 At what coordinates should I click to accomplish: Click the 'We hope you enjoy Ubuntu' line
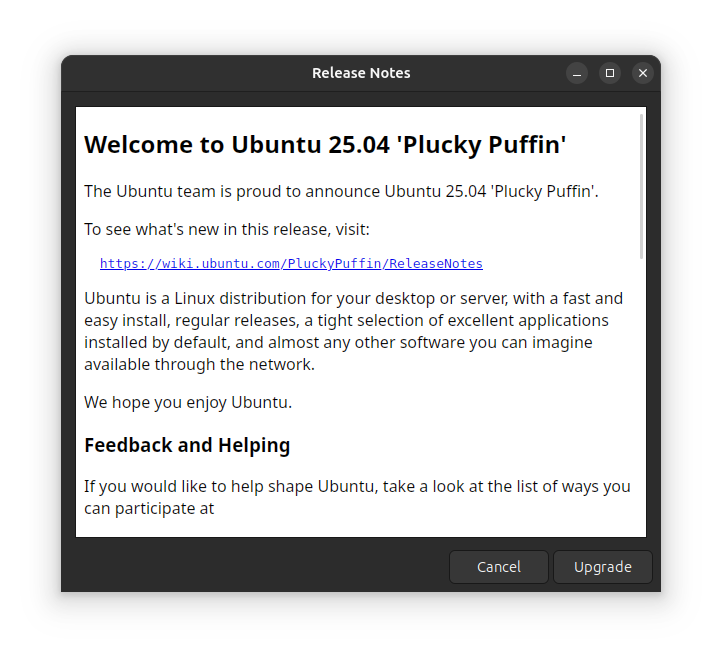point(188,403)
